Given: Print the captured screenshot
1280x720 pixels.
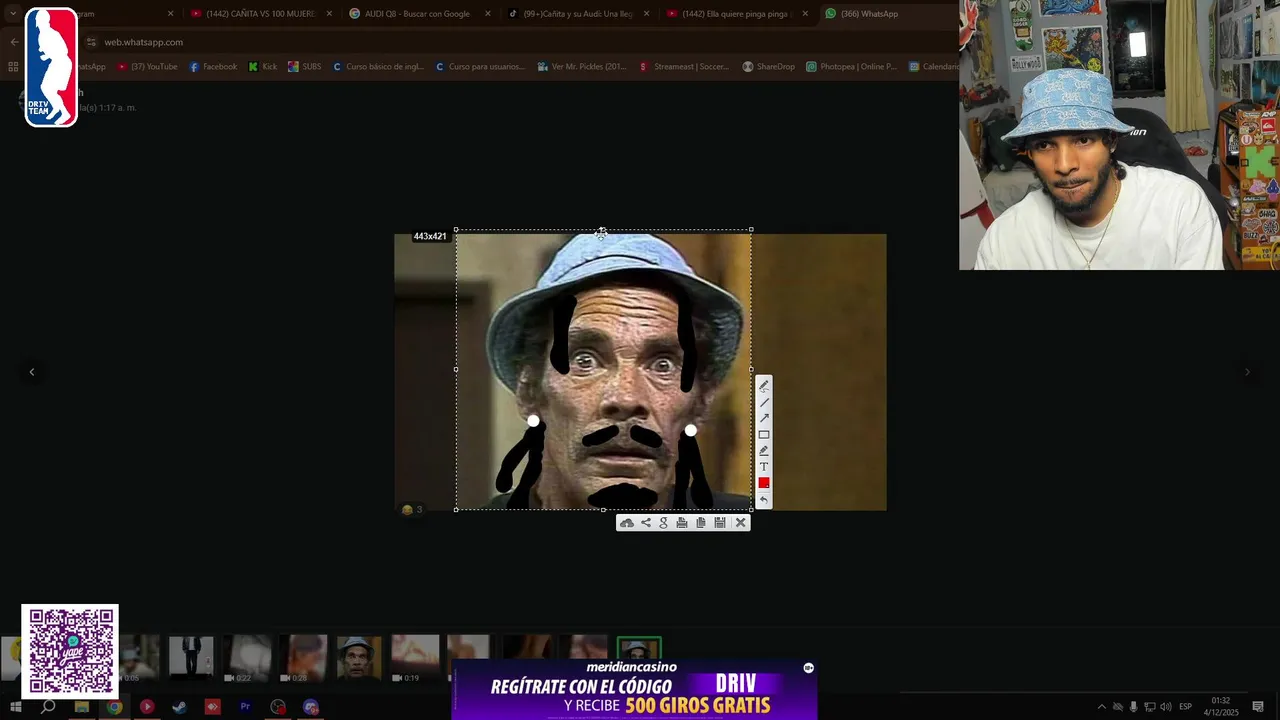Looking at the screenshot, I should tap(682, 522).
